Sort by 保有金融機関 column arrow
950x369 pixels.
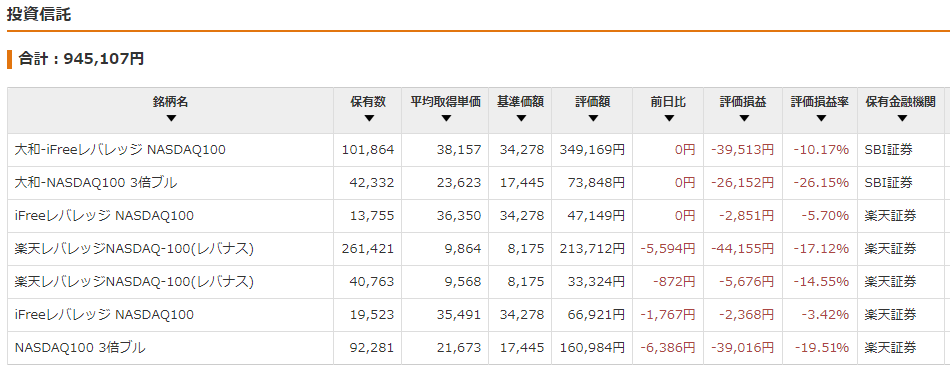(902, 119)
